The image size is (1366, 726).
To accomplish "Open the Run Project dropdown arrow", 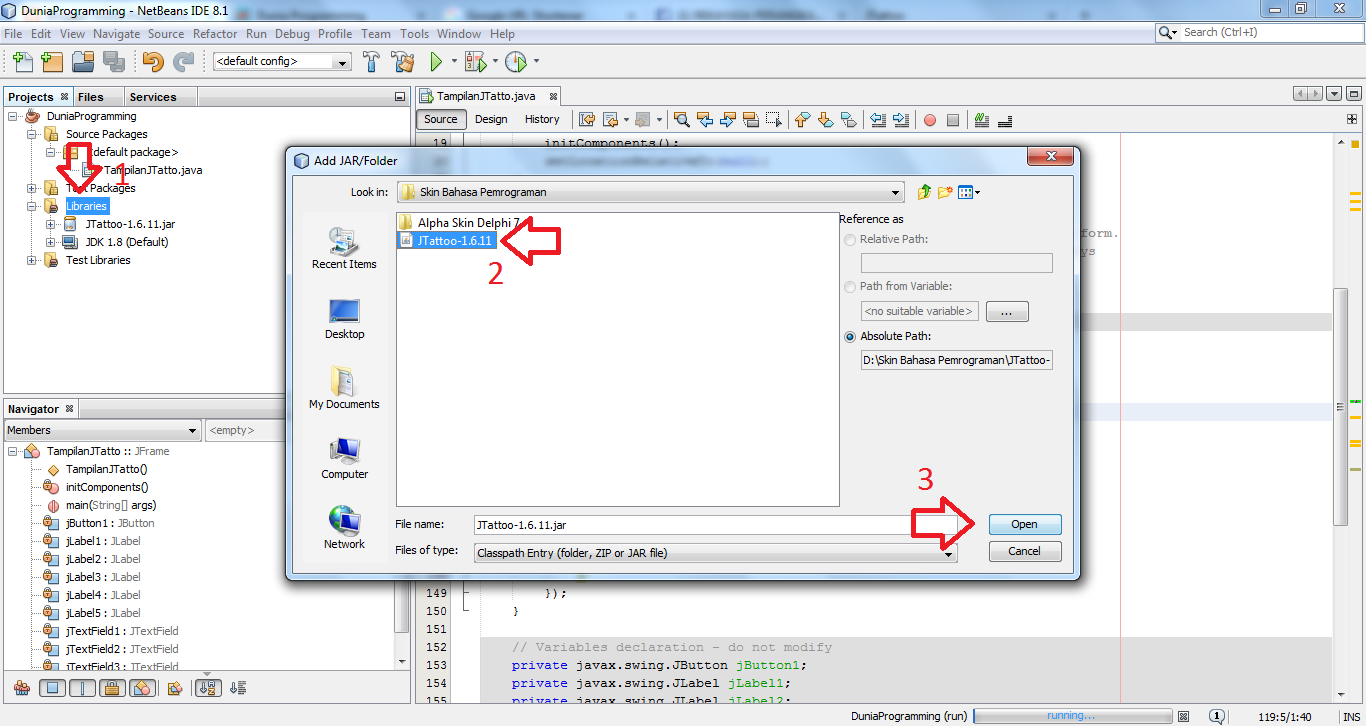I will point(454,62).
